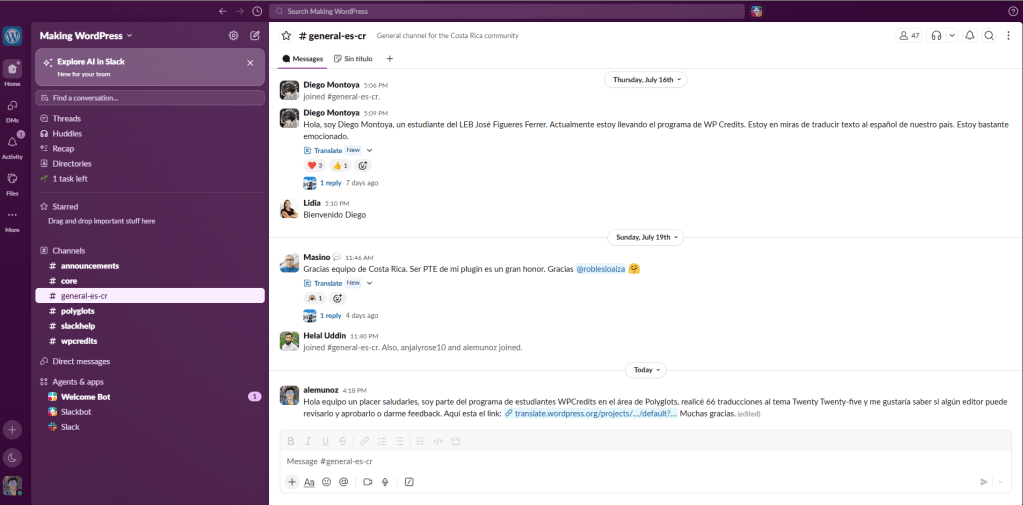Click the new message compose icon
Viewport: 1023px width, 505px height.
point(255,36)
